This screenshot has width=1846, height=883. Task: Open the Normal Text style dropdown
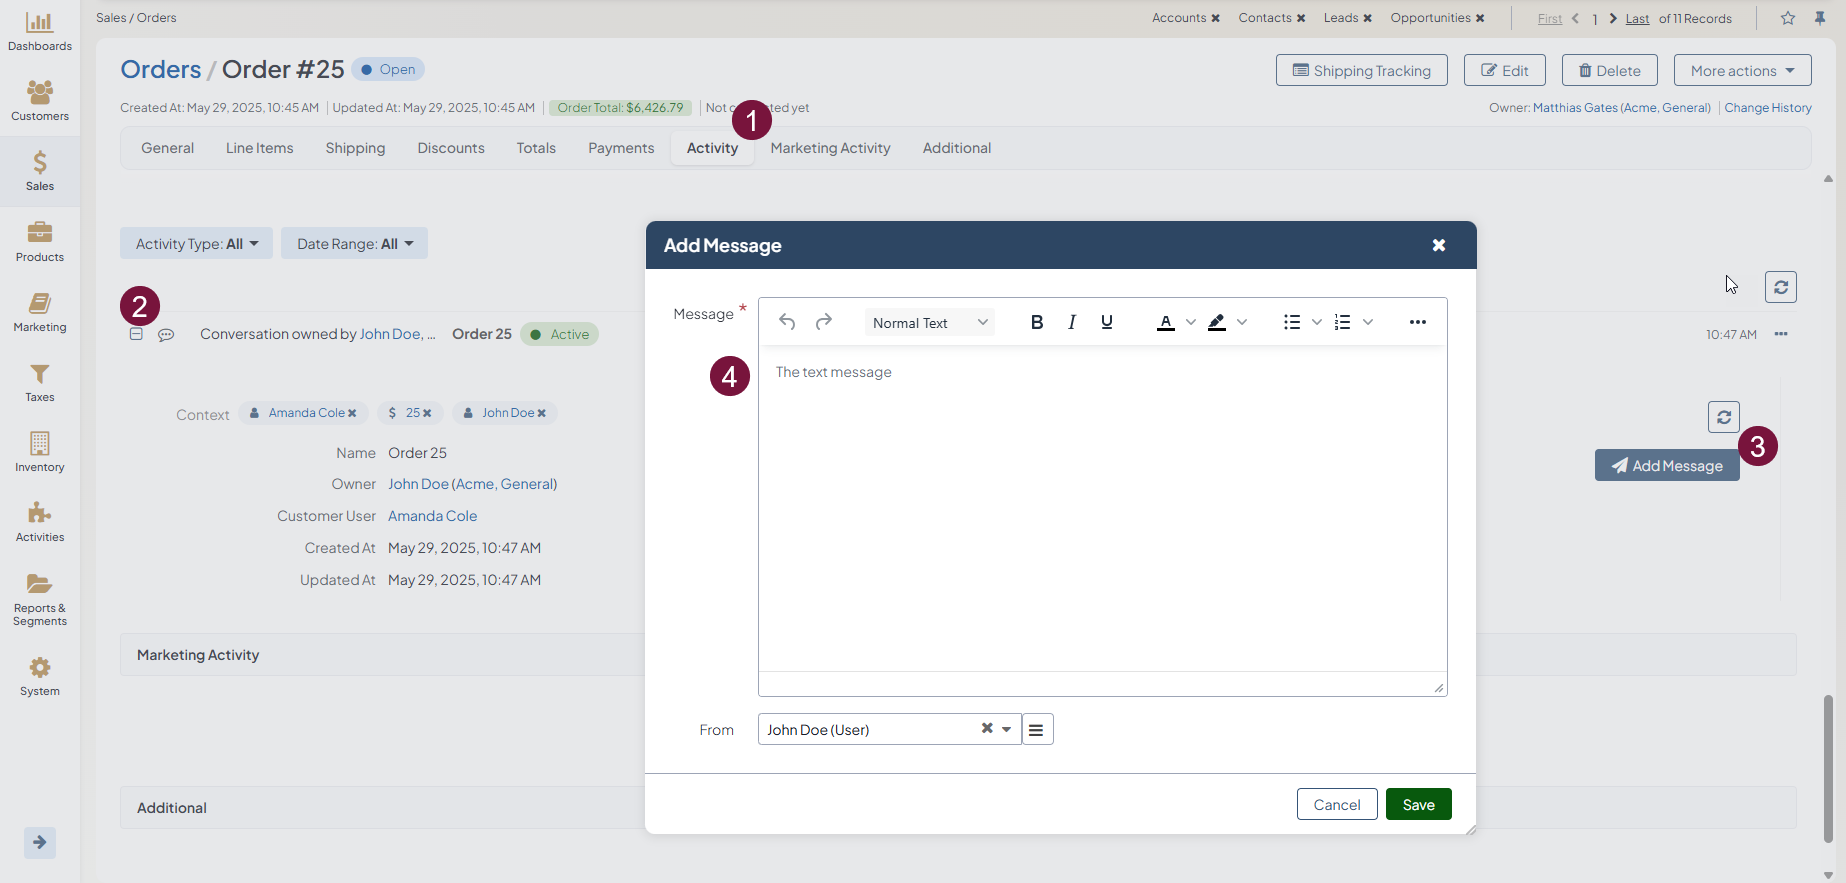click(x=929, y=323)
